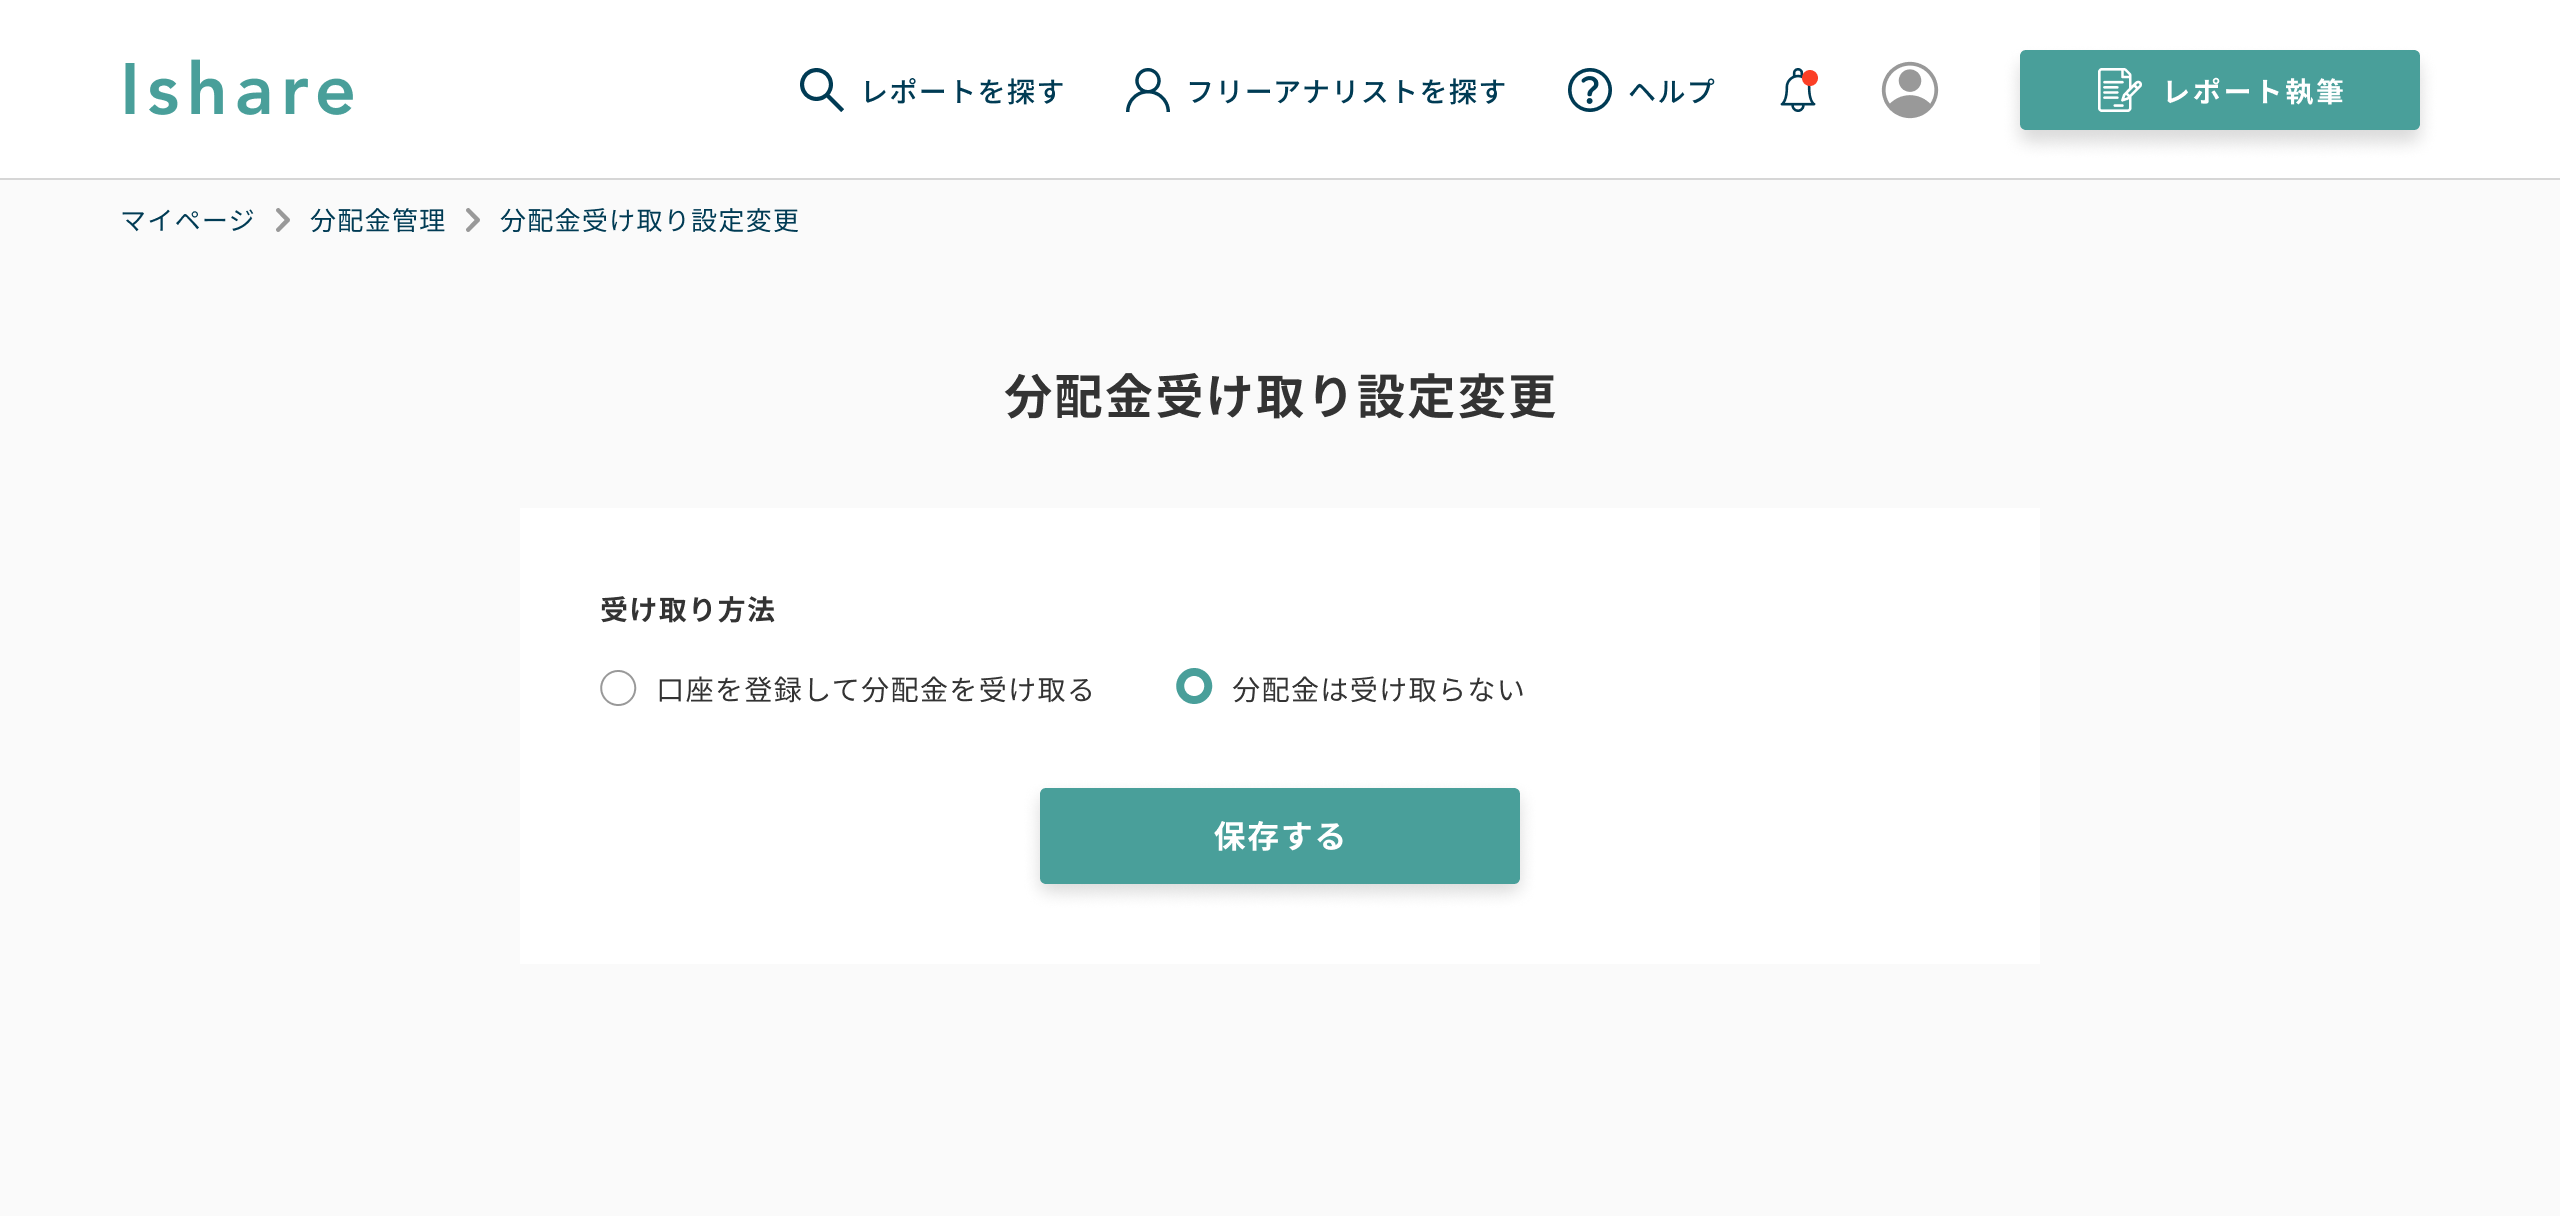Click the 受け取り方法 section heading
Screen dimensions: 2560x1216
coord(687,608)
